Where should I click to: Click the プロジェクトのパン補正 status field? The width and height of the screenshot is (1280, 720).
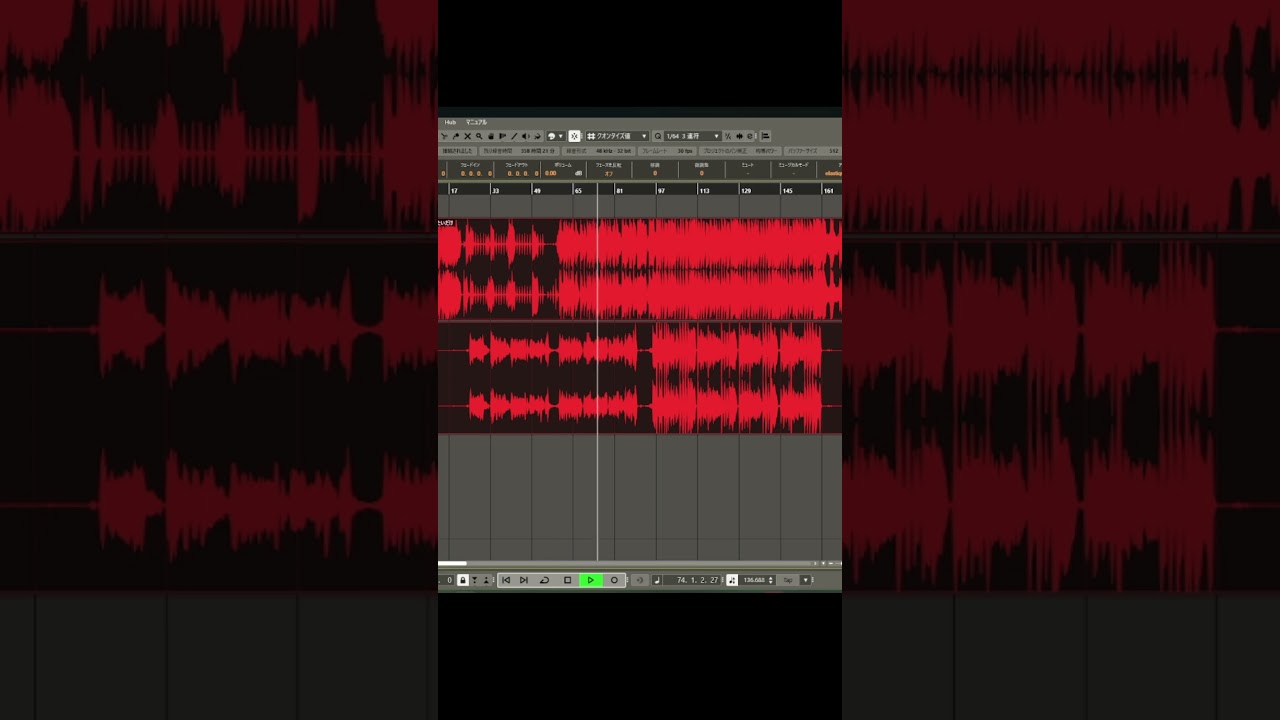tap(740, 151)
